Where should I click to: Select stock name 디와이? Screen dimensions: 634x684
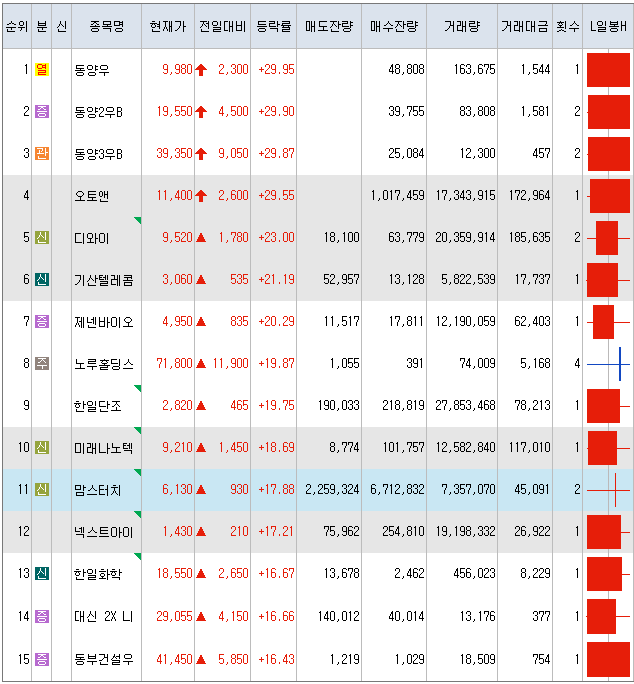coord(92,238)
